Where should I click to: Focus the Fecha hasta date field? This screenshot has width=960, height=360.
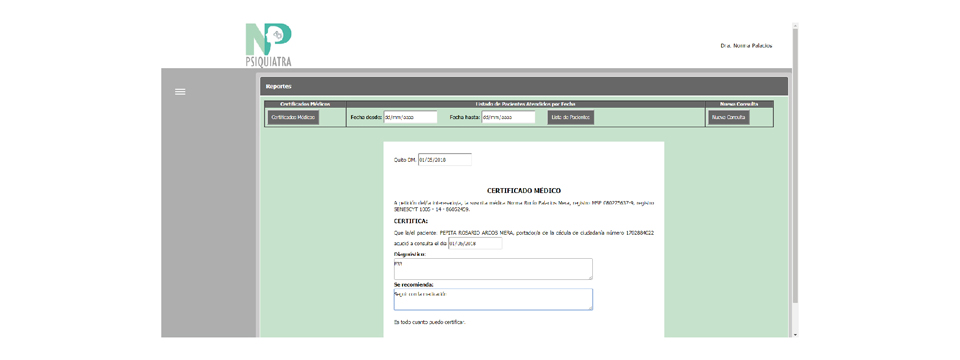[x=508, y=117]
